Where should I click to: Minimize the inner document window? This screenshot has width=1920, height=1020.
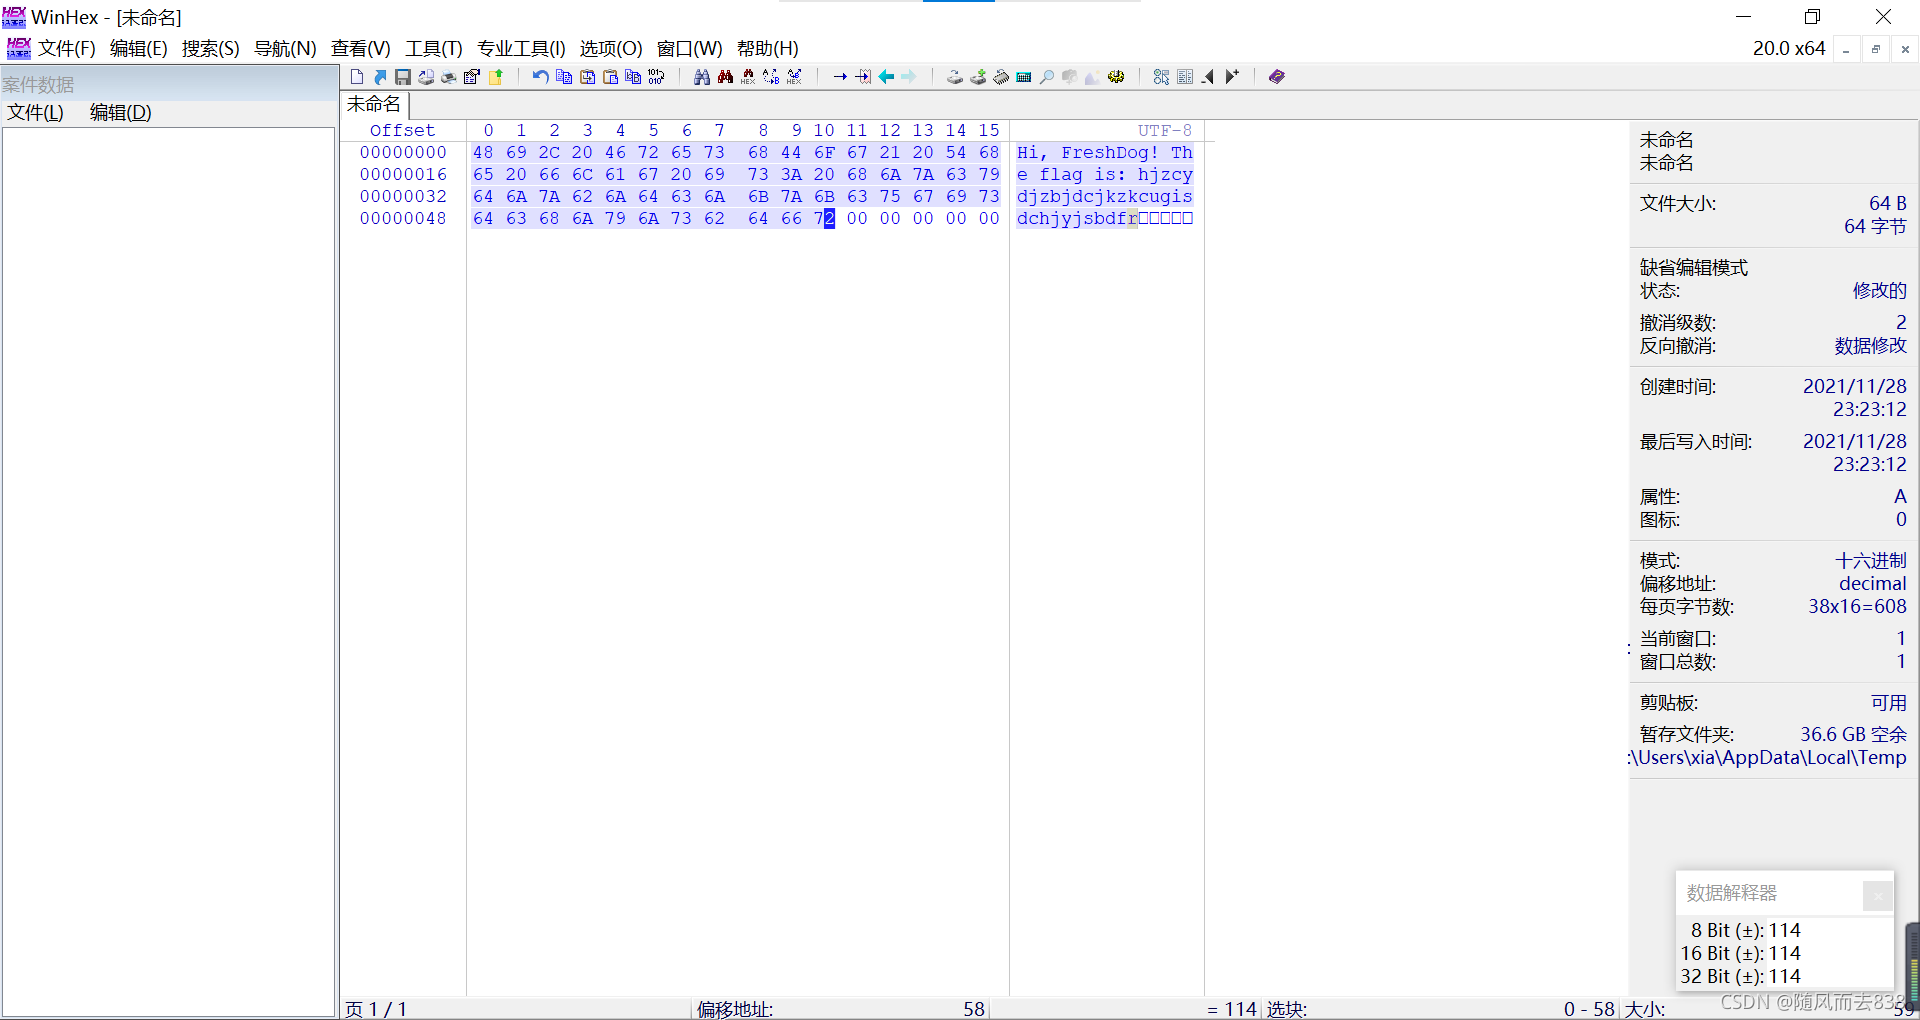(x=1846, y=49)
